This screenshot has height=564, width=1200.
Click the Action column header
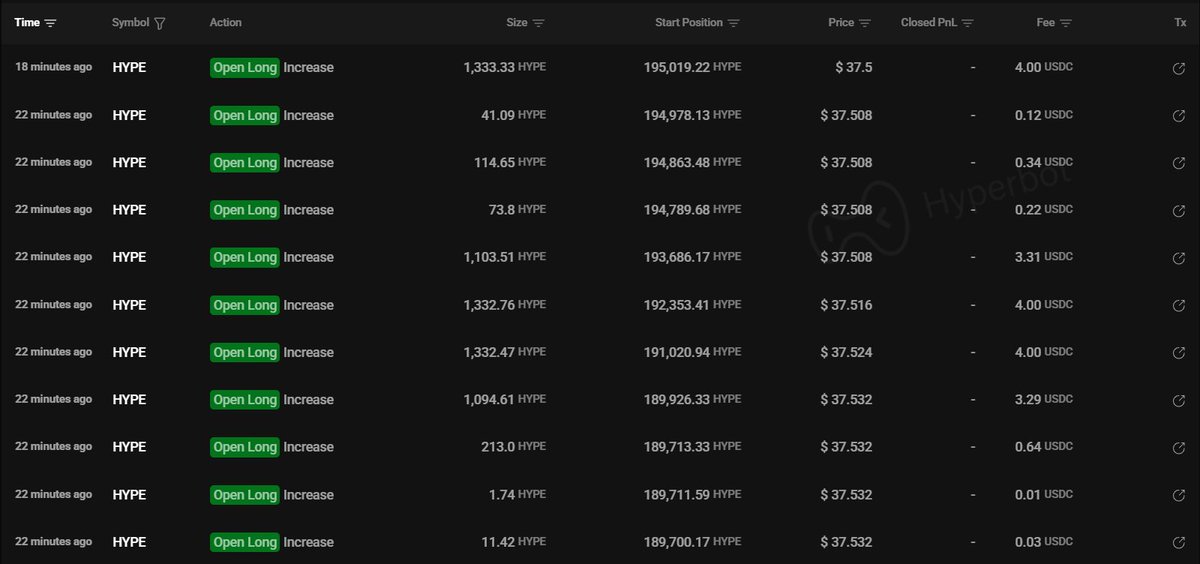click(x=226, y=23)
